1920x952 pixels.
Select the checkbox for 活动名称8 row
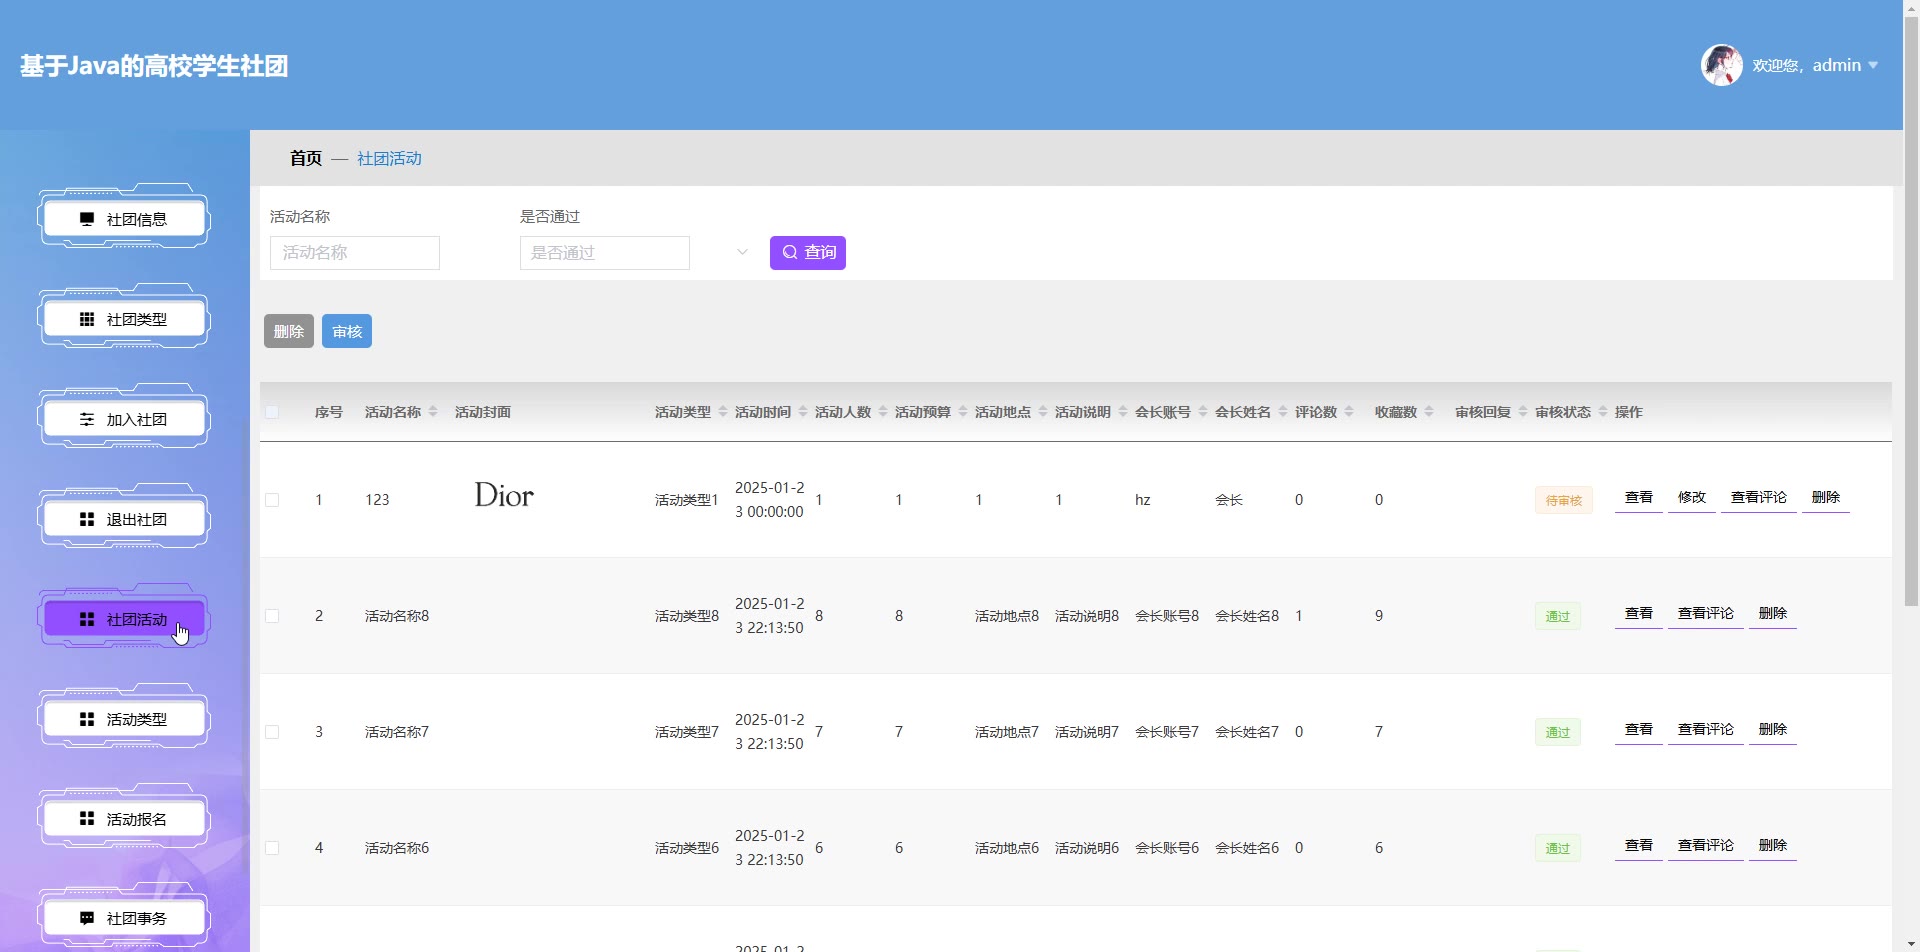[x=272, y=616]
